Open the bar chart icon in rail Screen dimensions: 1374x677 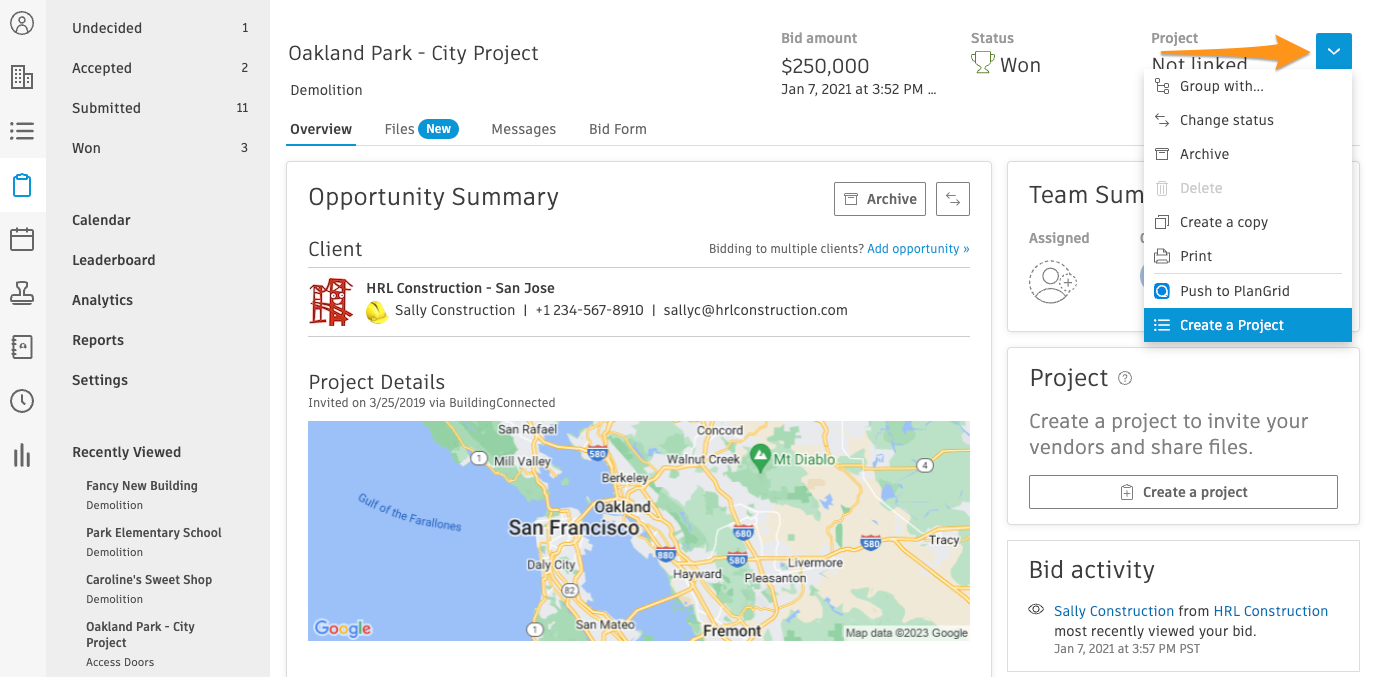coord(22,455)
